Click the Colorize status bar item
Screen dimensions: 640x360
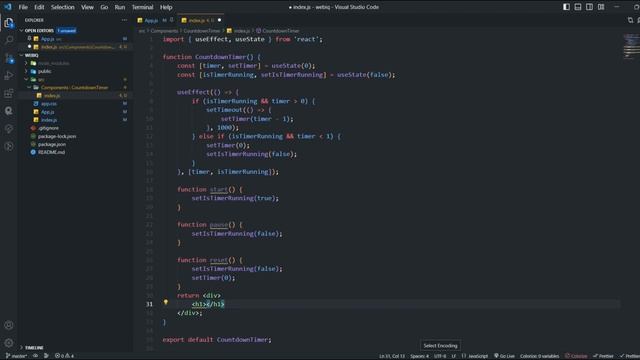pos(576,356)
